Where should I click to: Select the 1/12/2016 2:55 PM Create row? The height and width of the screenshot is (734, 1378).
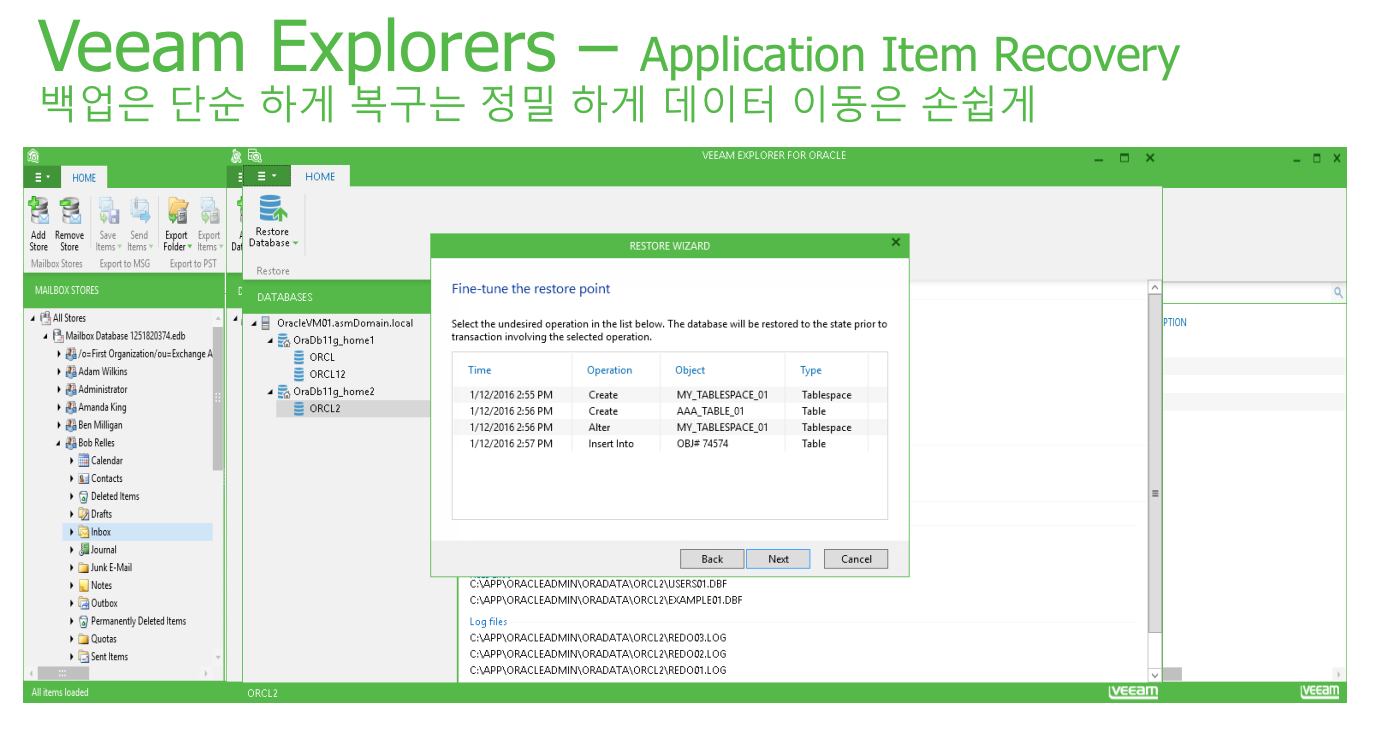point(669,395)
